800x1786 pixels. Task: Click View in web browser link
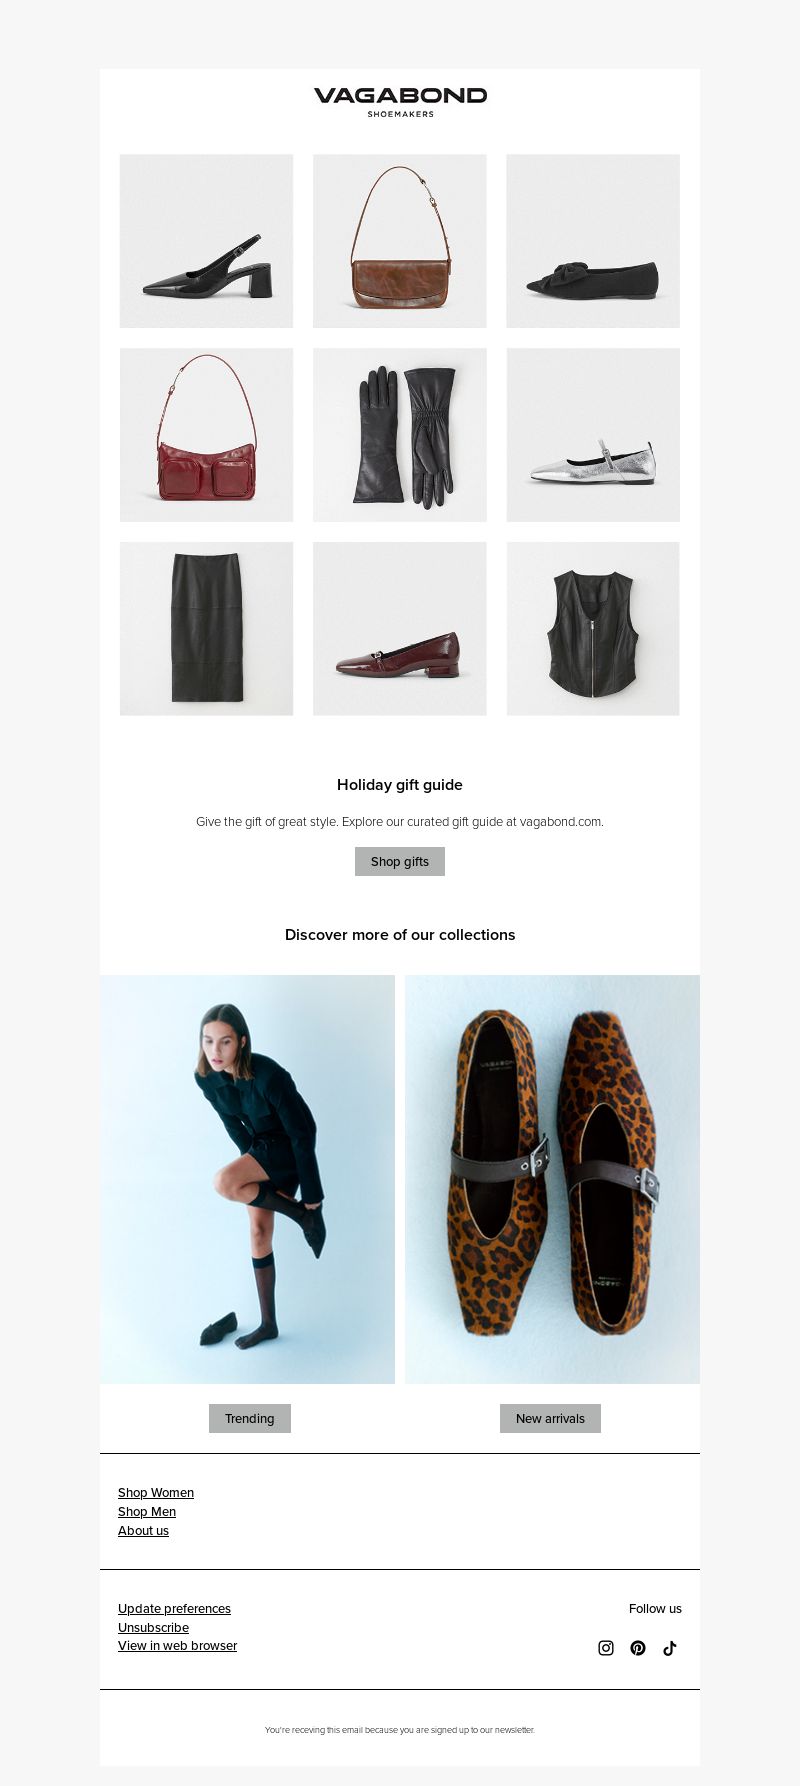click(177, 1646)
